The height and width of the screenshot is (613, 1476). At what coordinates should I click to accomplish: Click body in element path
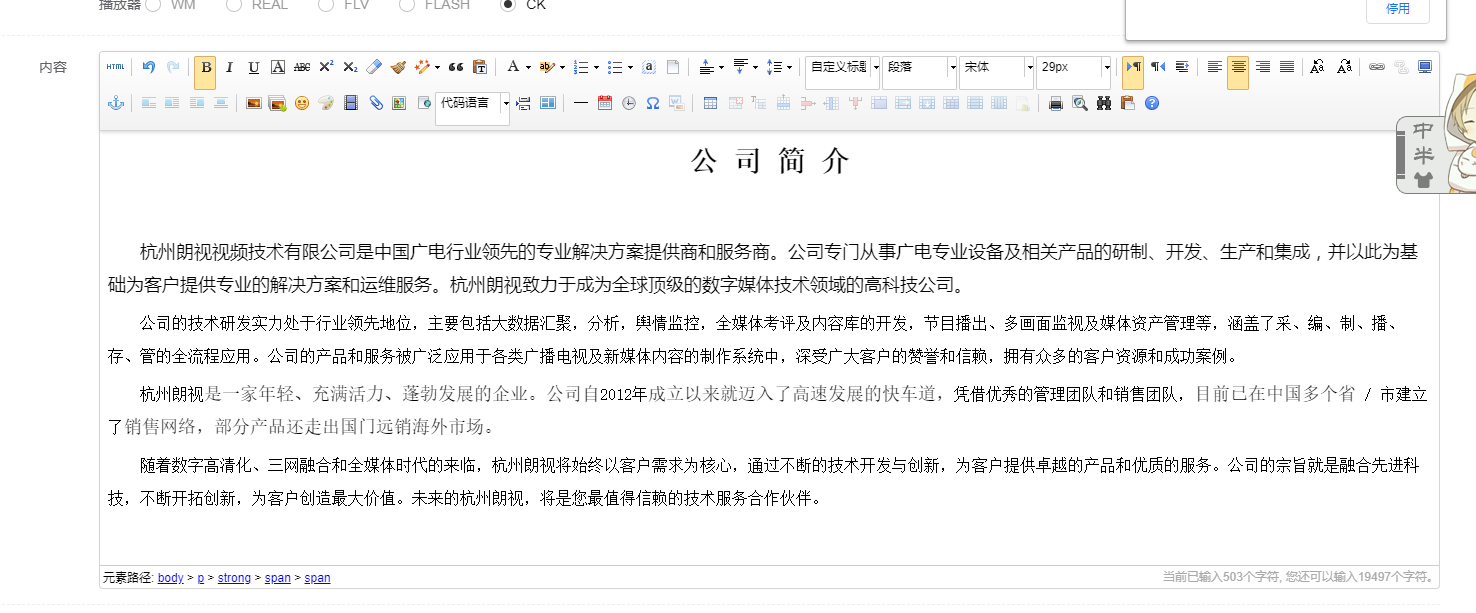(171, 578)
